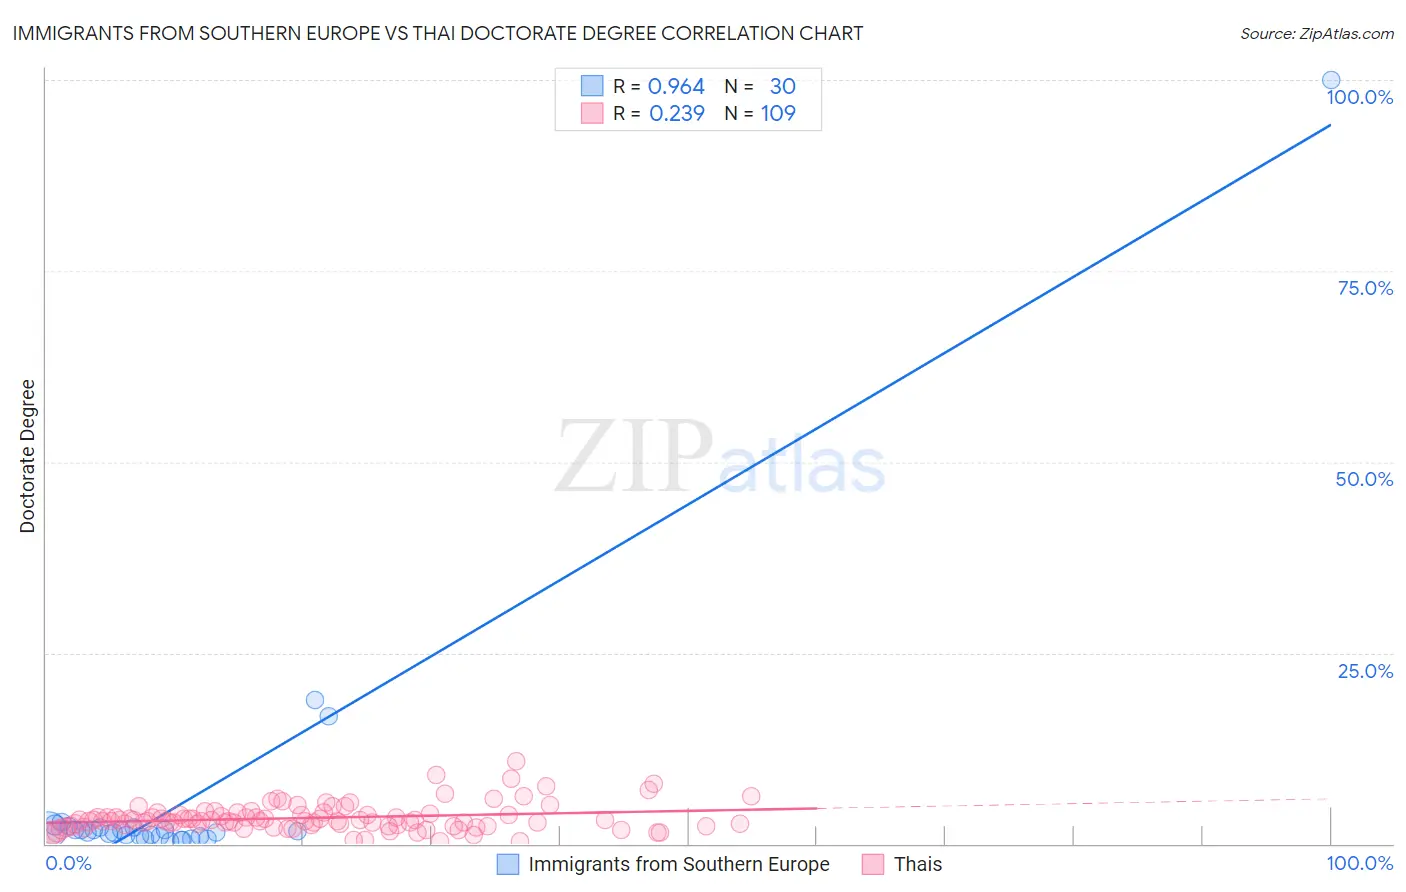Click the 100.0% x-axis label
1406x892 pixels.
click(1360, 863)
